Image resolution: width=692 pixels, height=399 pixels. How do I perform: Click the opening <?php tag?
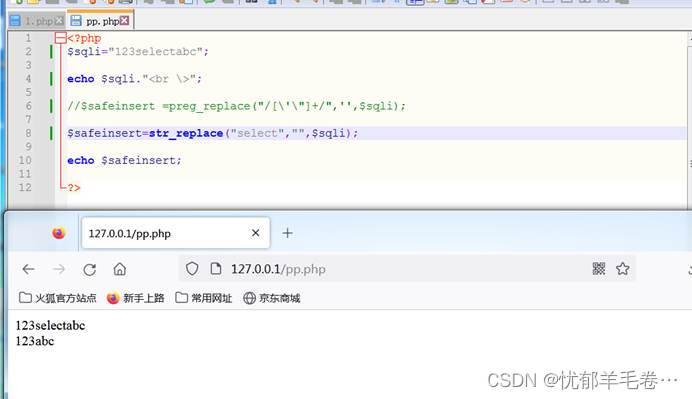click(84, 38)
